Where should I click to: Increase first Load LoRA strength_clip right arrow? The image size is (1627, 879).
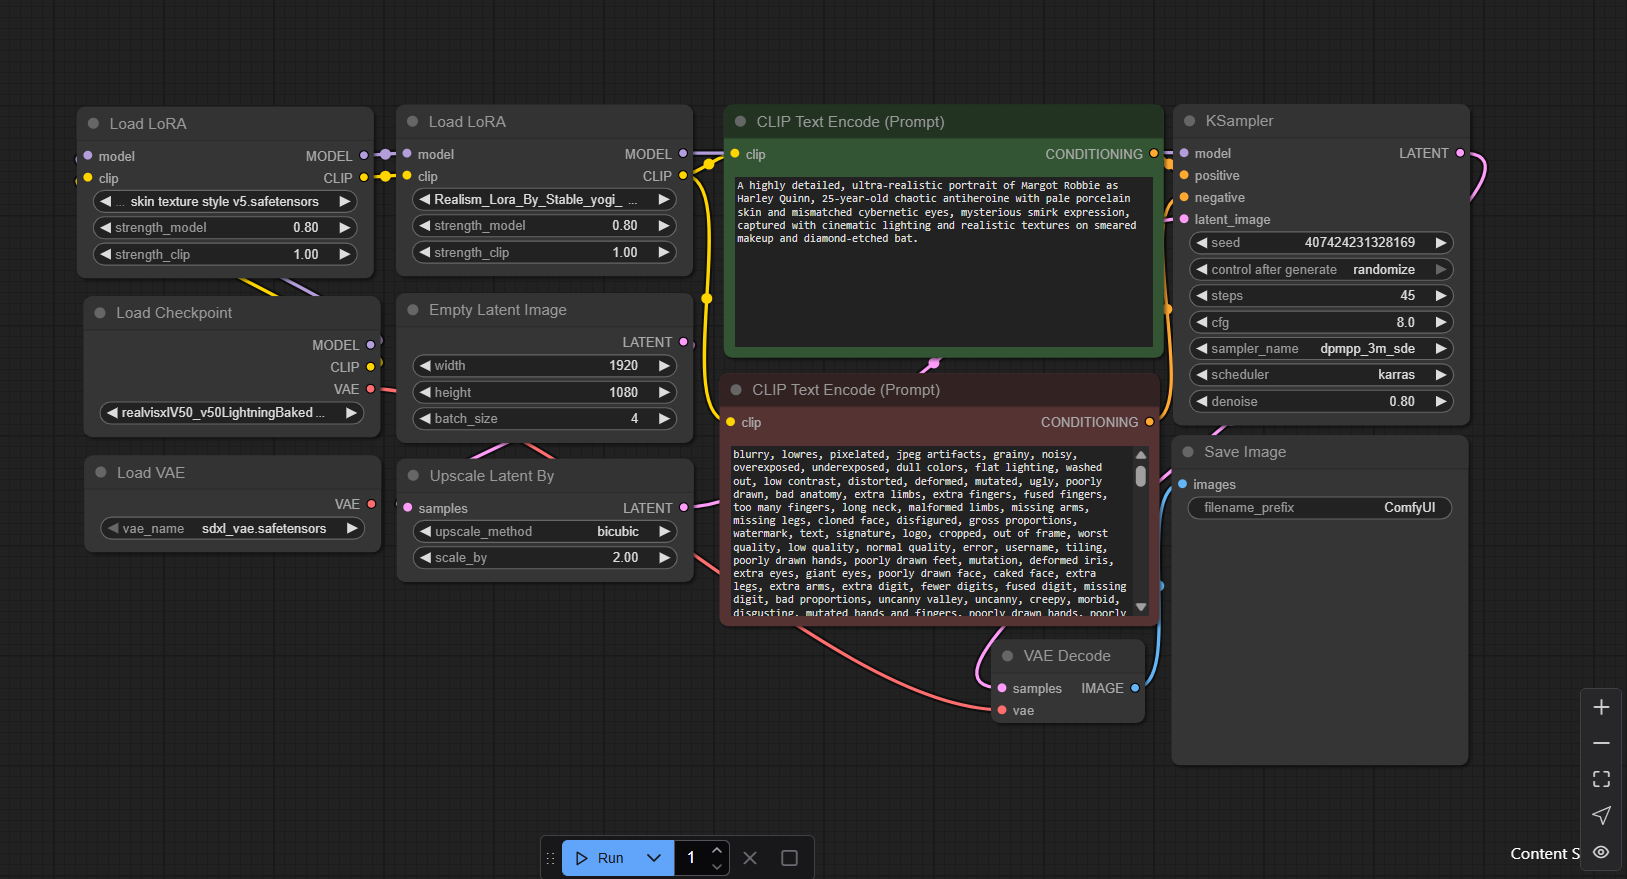(345, 254)
